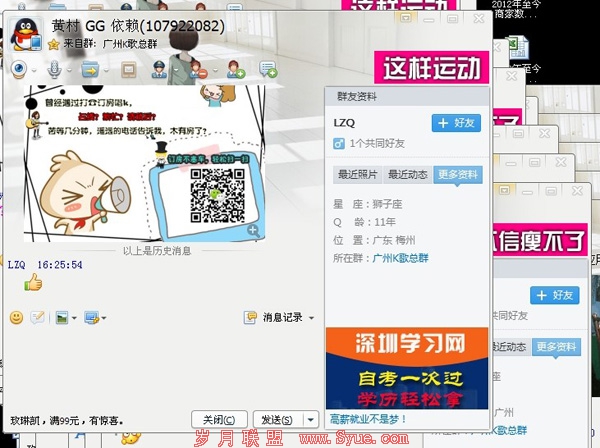This screenshot has width=600, height=448.
Task: Zoom the image with magnifier icon
Action: tap(253, 231)
